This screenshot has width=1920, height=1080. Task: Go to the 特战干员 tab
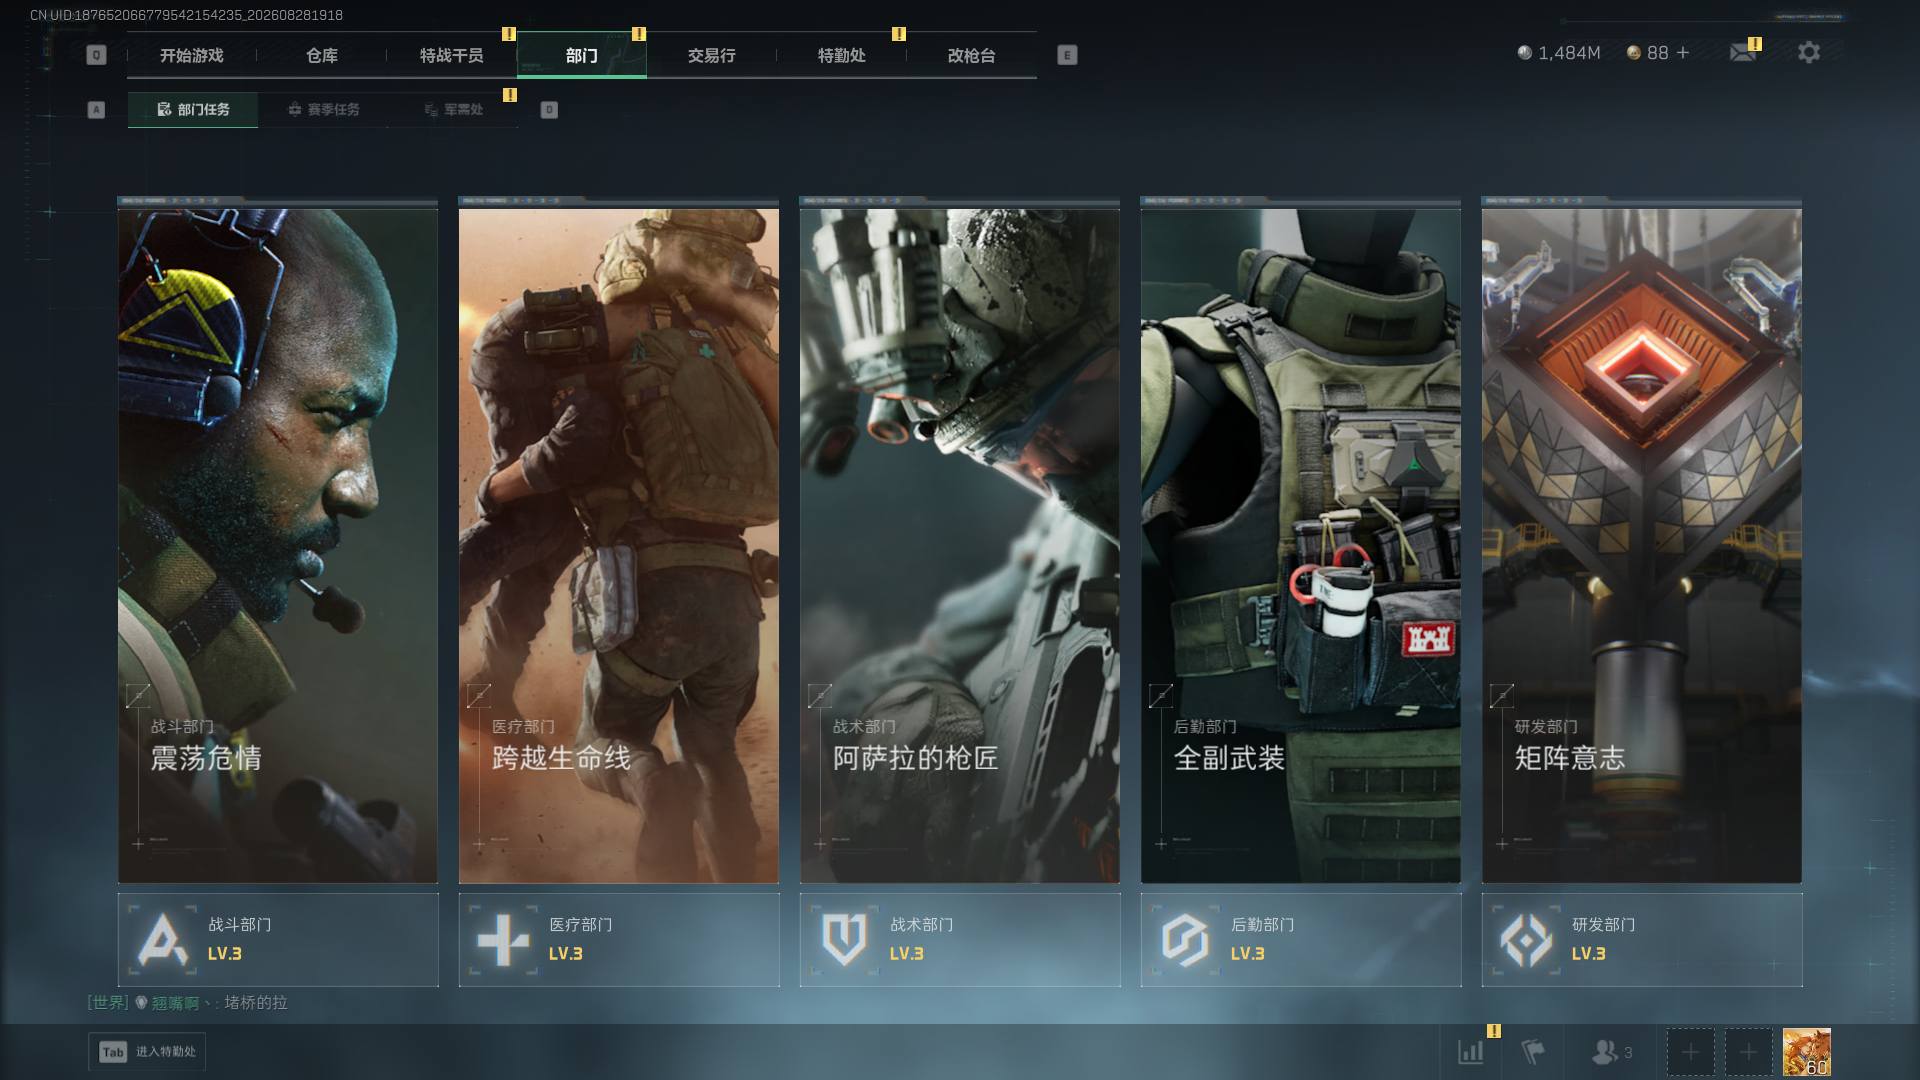tap(452, 56)
